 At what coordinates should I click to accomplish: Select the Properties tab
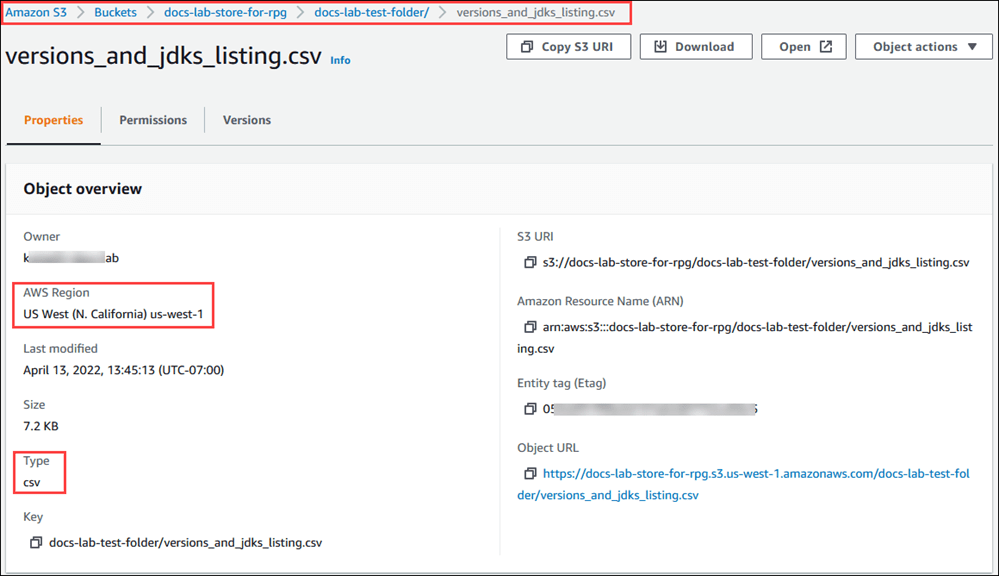tap(52, 120)
